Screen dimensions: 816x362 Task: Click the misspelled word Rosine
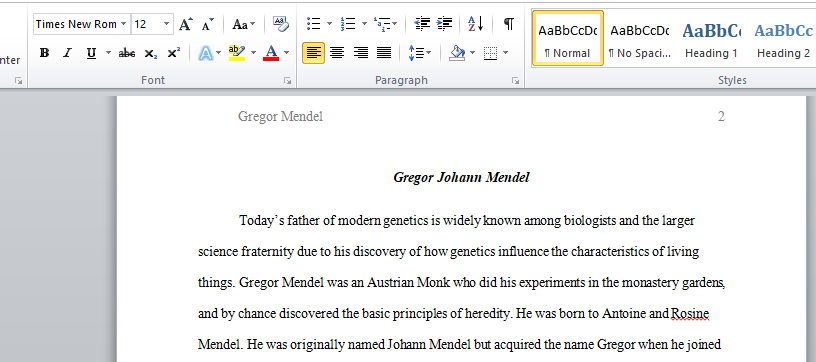tap(690, 314)
